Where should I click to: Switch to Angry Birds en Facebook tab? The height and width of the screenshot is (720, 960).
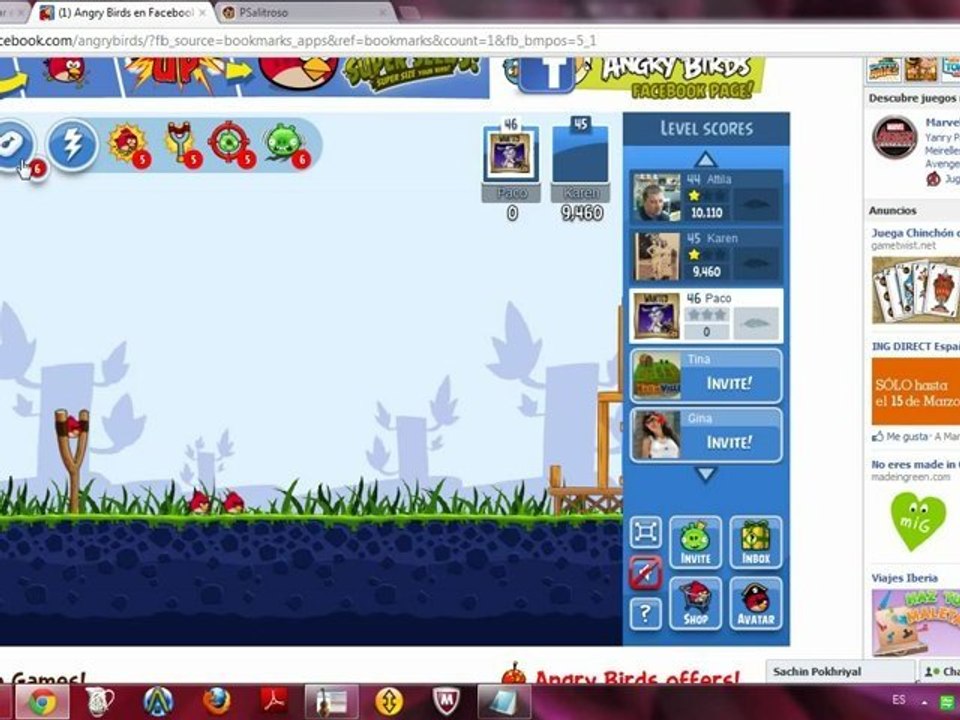tap(124, 12)
